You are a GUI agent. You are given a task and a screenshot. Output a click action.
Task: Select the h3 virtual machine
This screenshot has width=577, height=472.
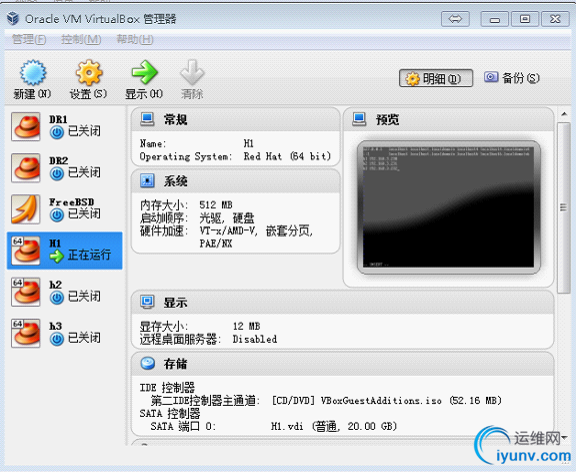(65, 333)
